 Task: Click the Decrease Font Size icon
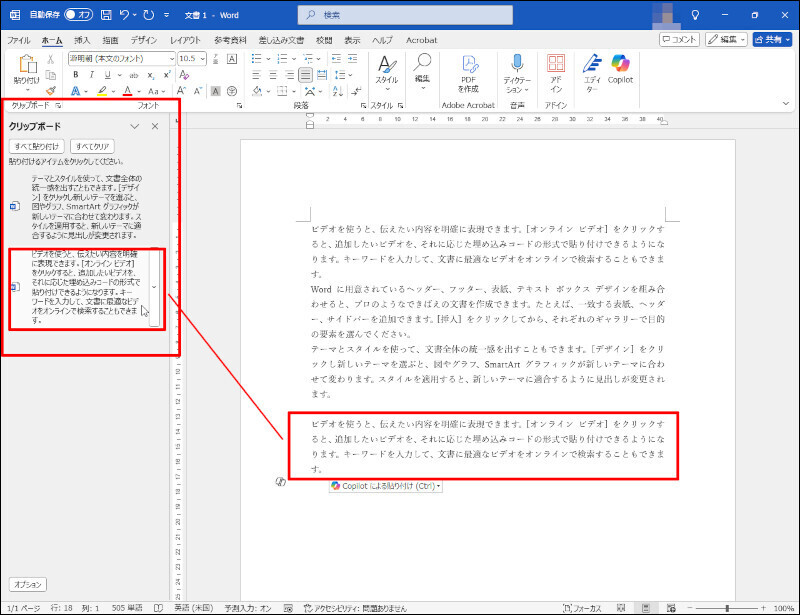click(x=197, y=91)
